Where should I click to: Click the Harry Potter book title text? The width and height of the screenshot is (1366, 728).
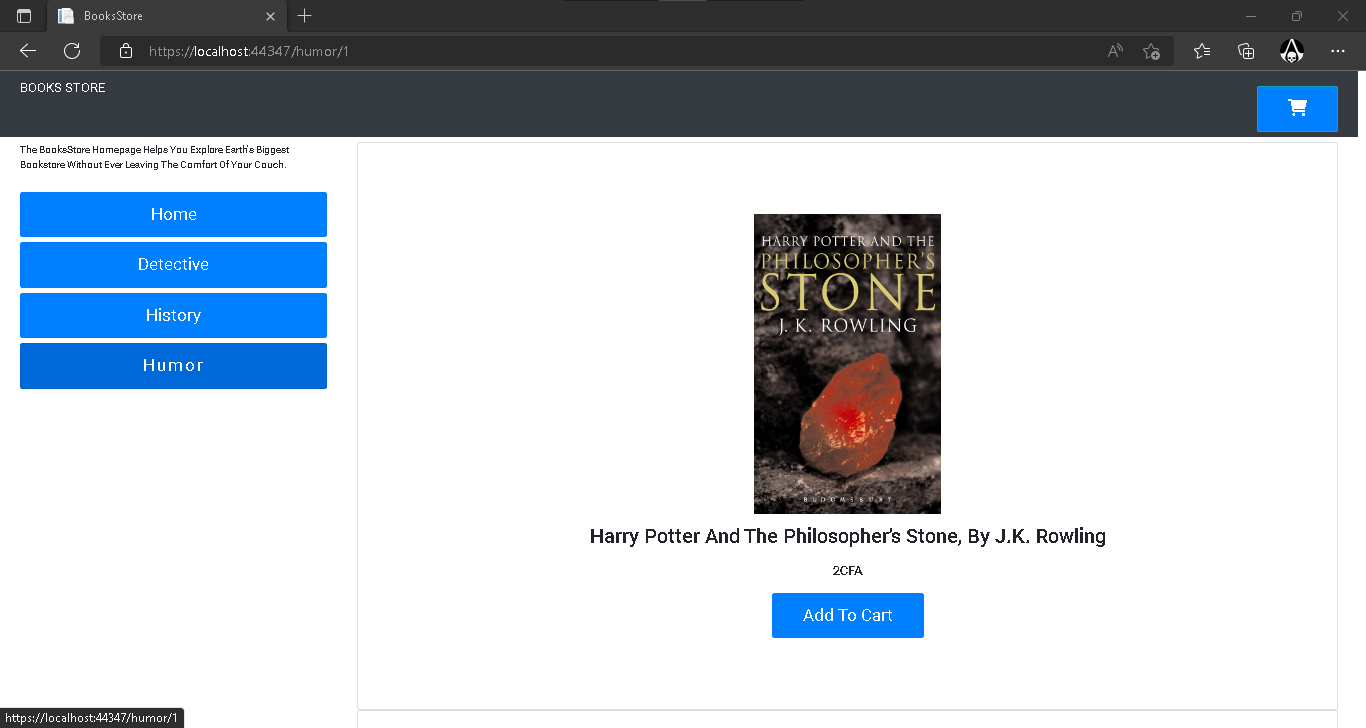(847, 536)
